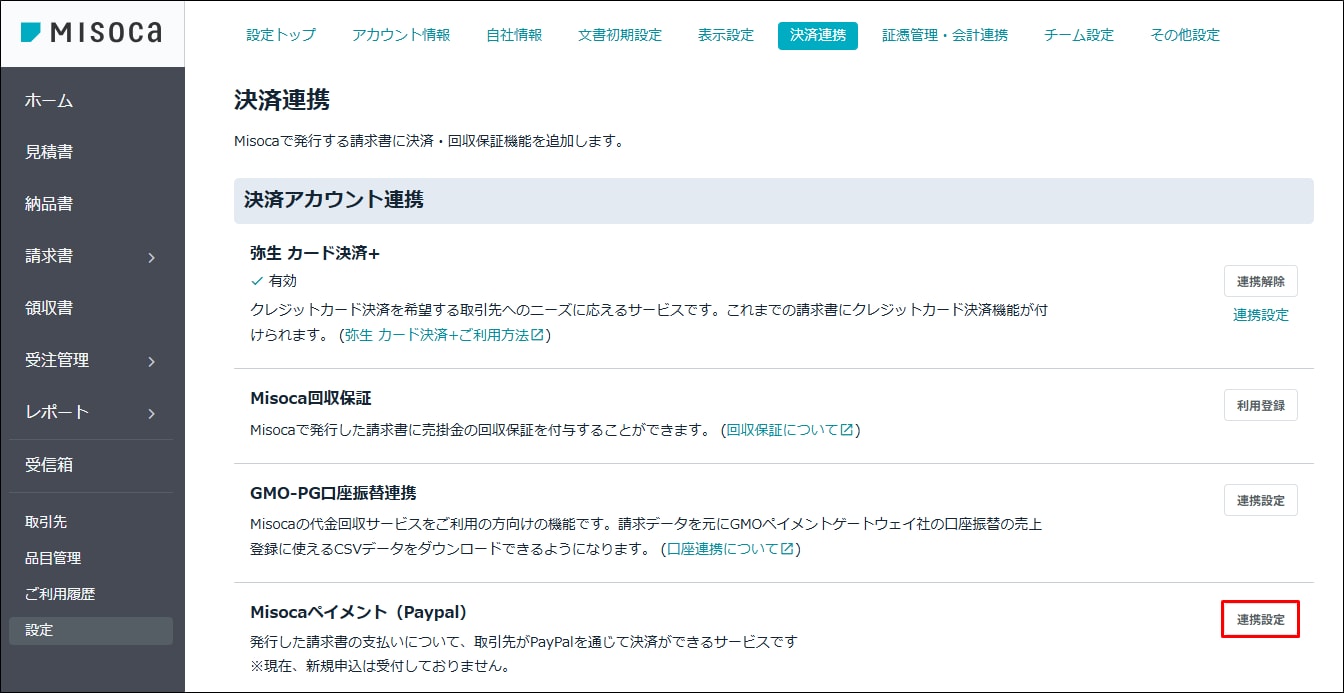Open the 自社情報 tab
Screen dimensions: 1344x693
tap(514, 35)
